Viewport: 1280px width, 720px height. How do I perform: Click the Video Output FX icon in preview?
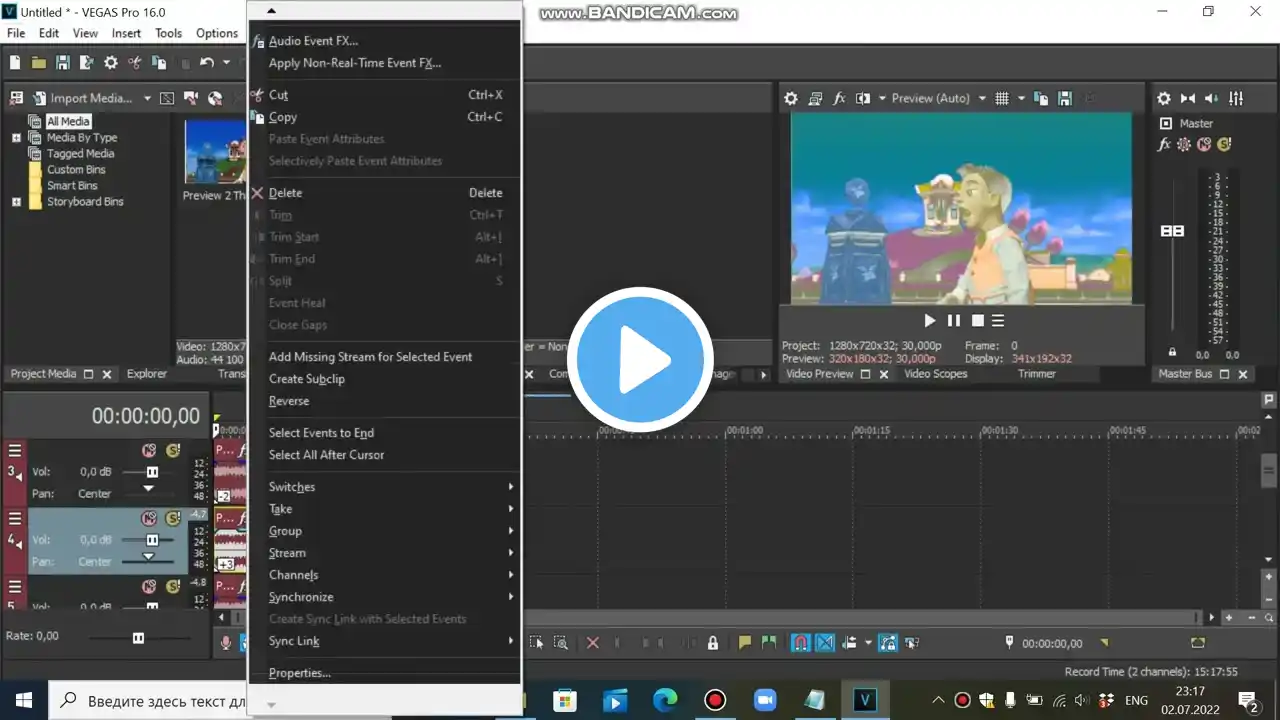[840, 98]
